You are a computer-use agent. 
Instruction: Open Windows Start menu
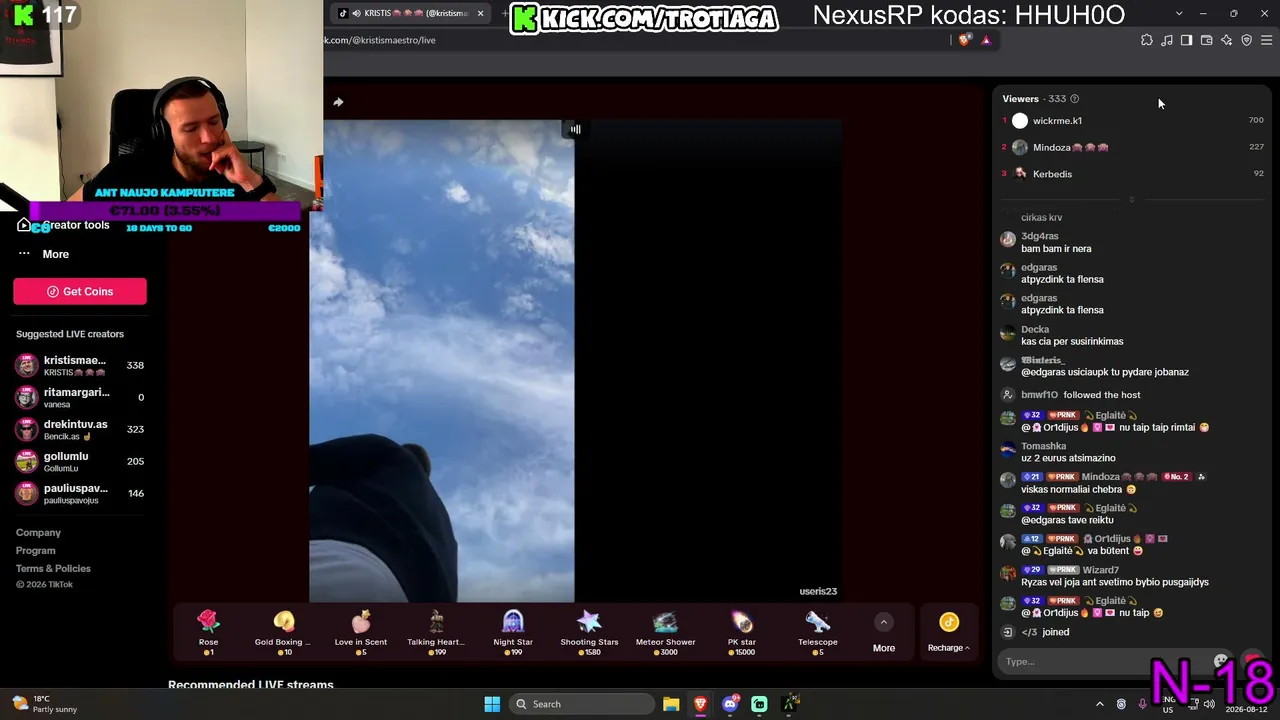492,704
